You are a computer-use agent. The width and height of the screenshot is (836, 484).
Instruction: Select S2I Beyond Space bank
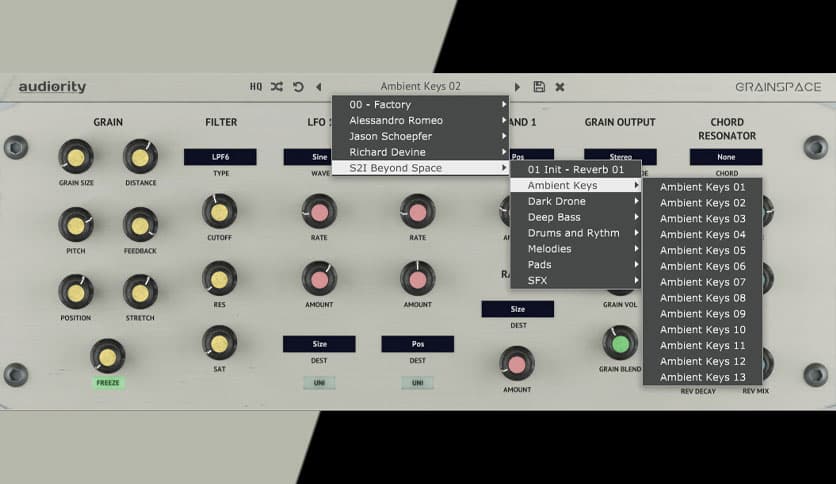pyautogui.click(x=421, y=168)
